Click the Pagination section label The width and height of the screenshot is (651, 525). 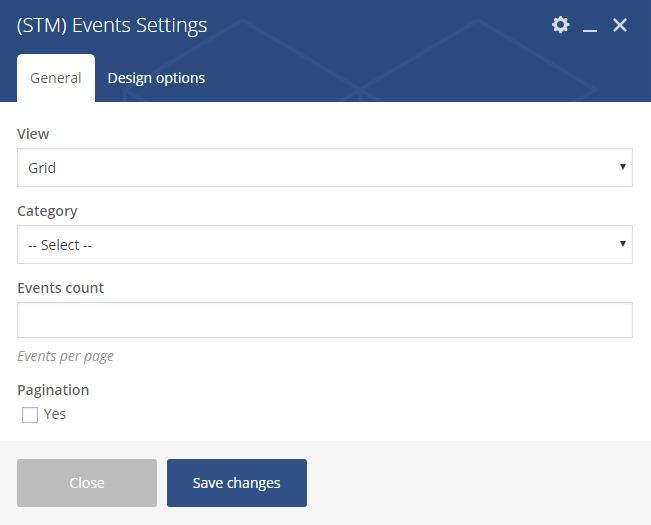coord(53,390)
